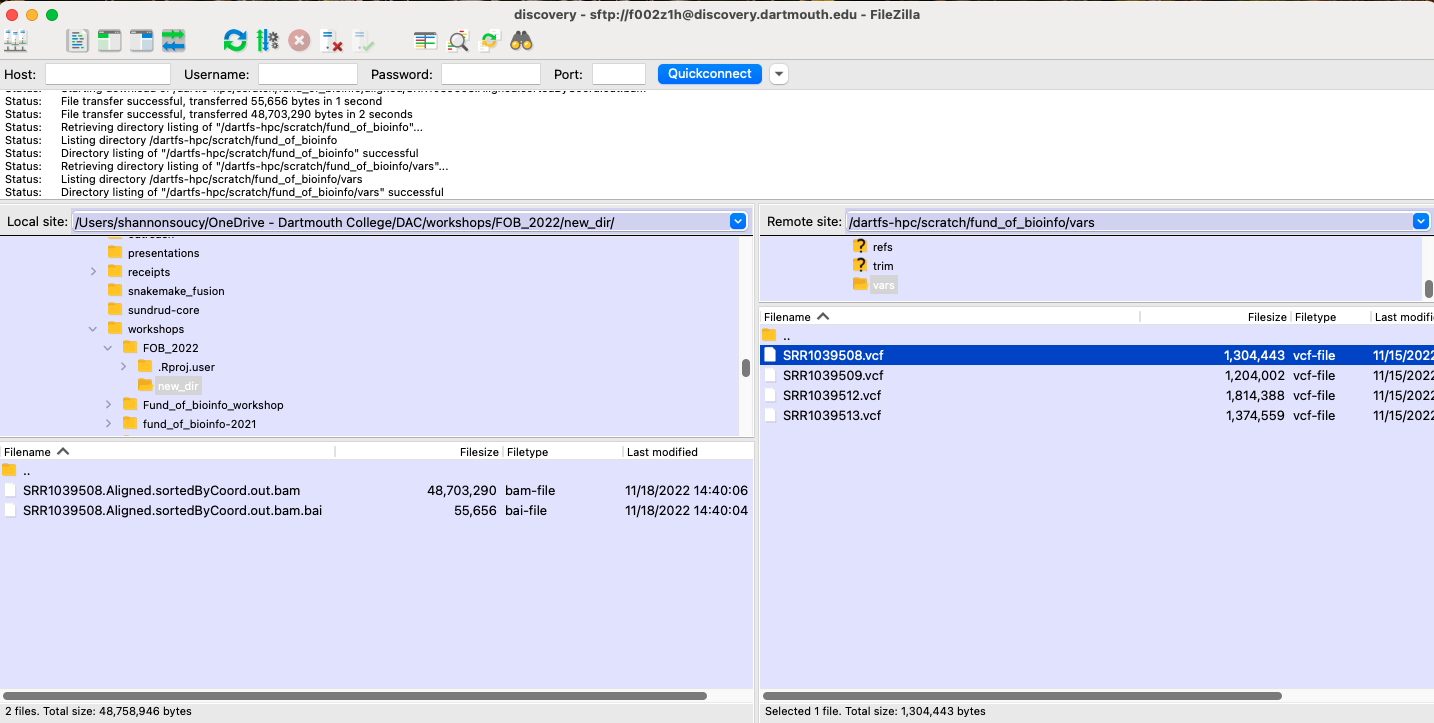Toggle directory comparison icon

[x=458, y=41]
